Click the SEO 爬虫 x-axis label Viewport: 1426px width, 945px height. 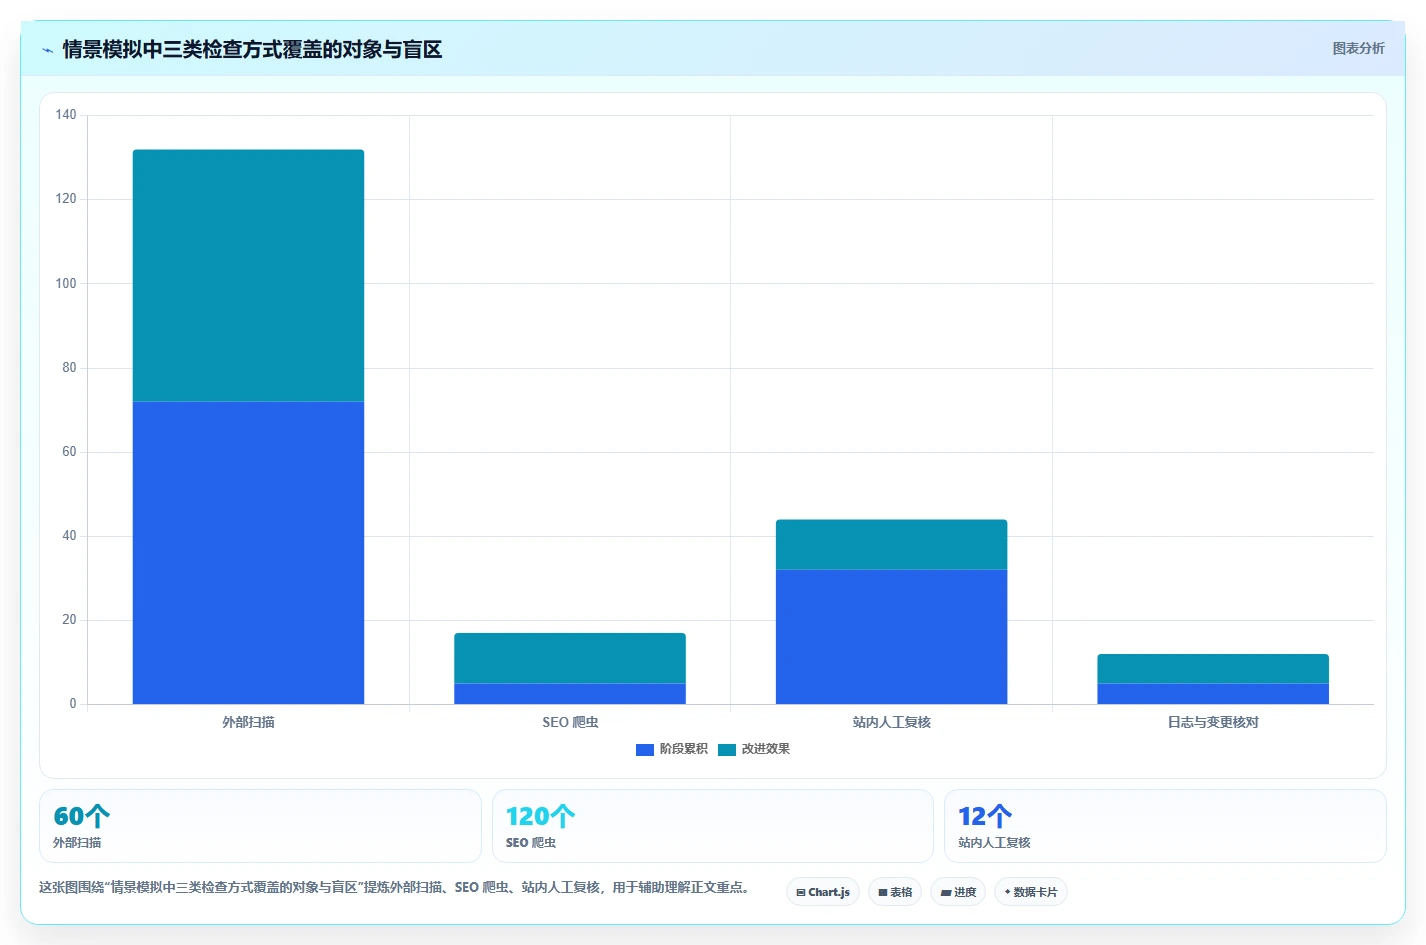coord(570,722)
